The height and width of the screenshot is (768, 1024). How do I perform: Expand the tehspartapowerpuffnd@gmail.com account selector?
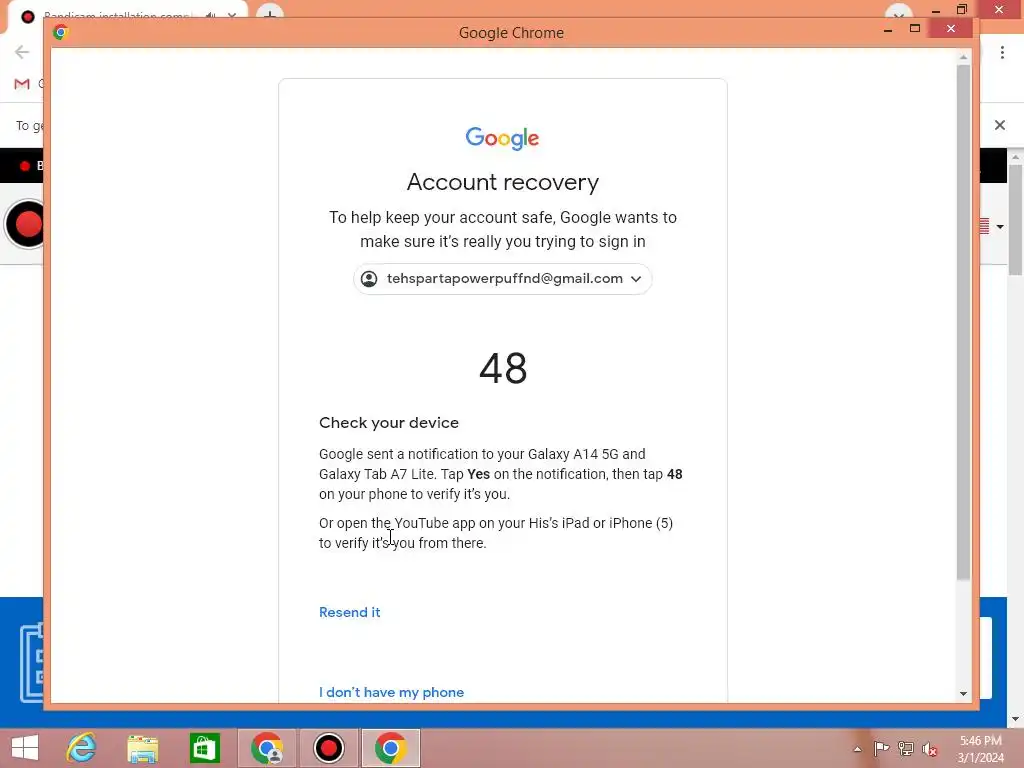[x=502, y=279]
